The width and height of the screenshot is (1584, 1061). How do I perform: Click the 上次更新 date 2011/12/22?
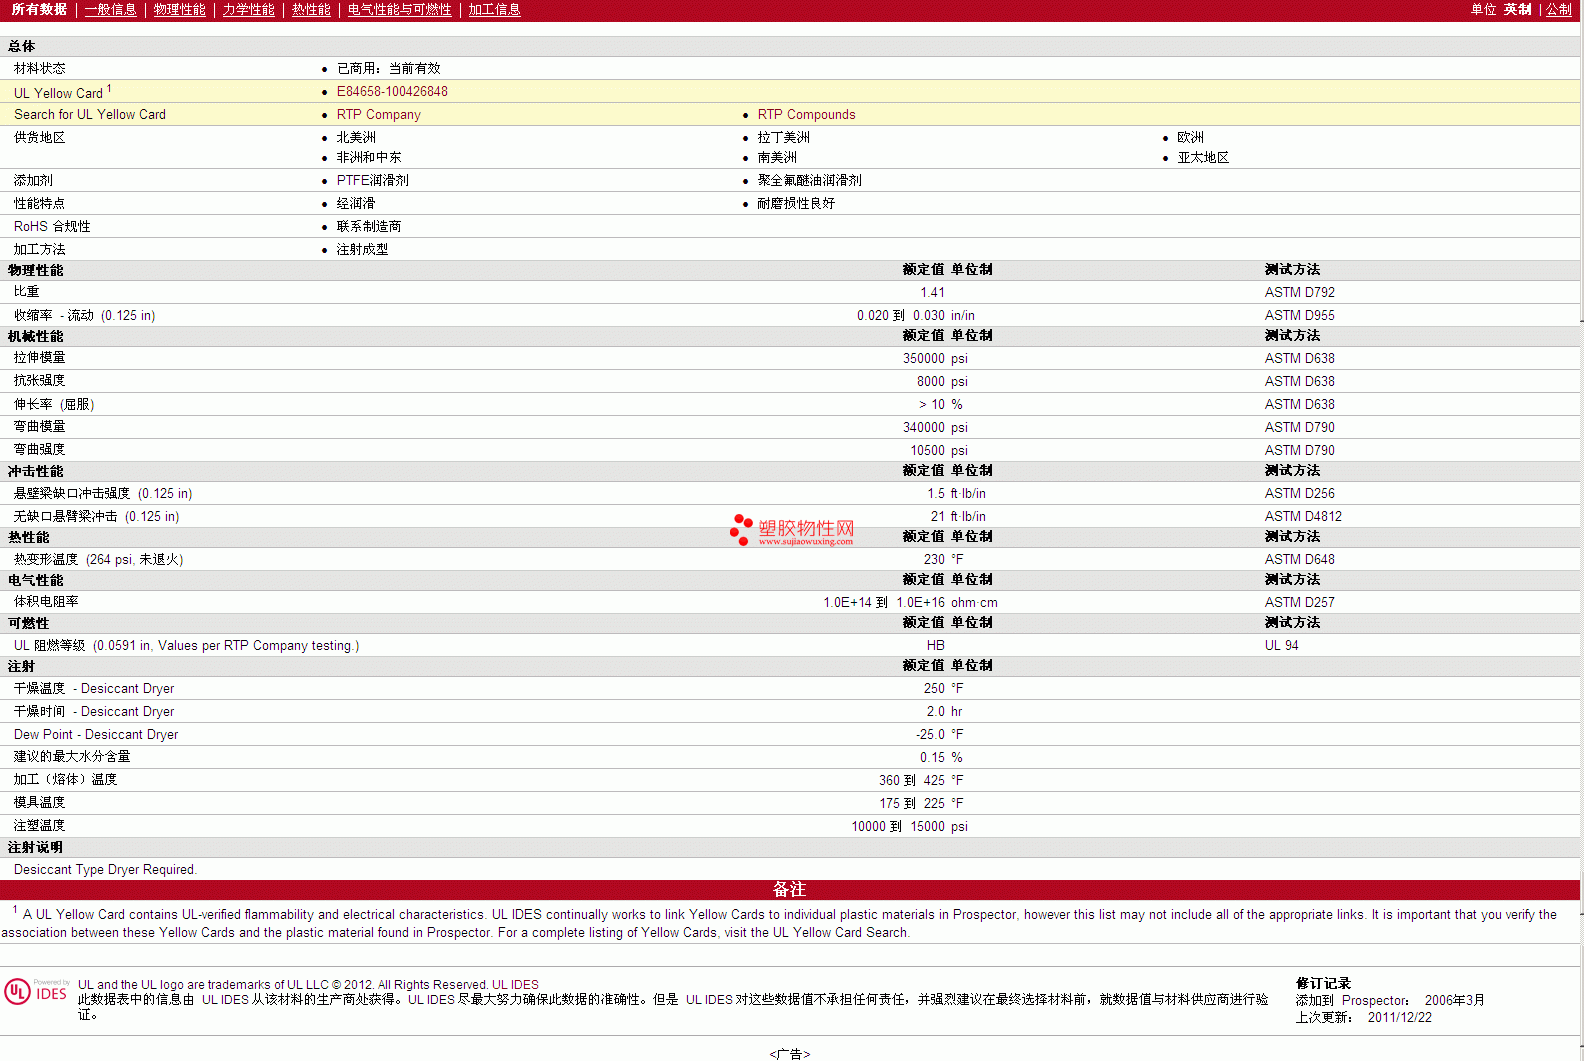tap(1399, 1018)
